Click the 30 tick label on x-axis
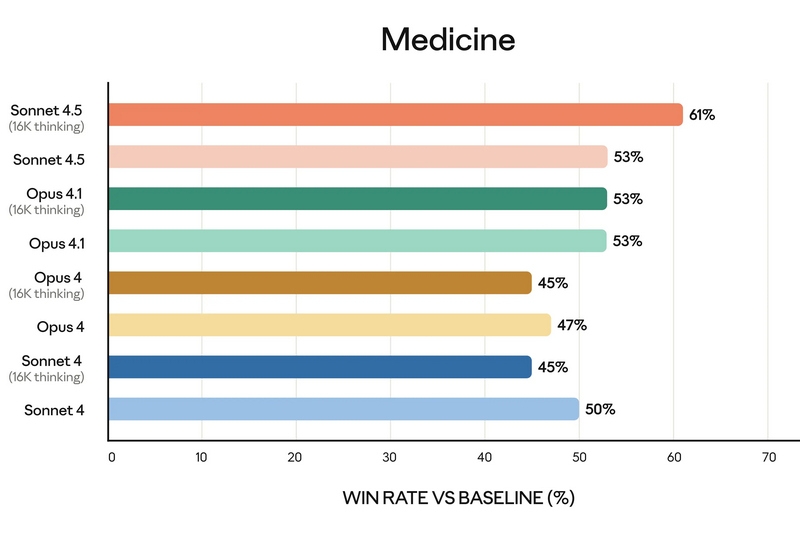Viewport: 800px width, 548px height. click(x=390, y=458)
